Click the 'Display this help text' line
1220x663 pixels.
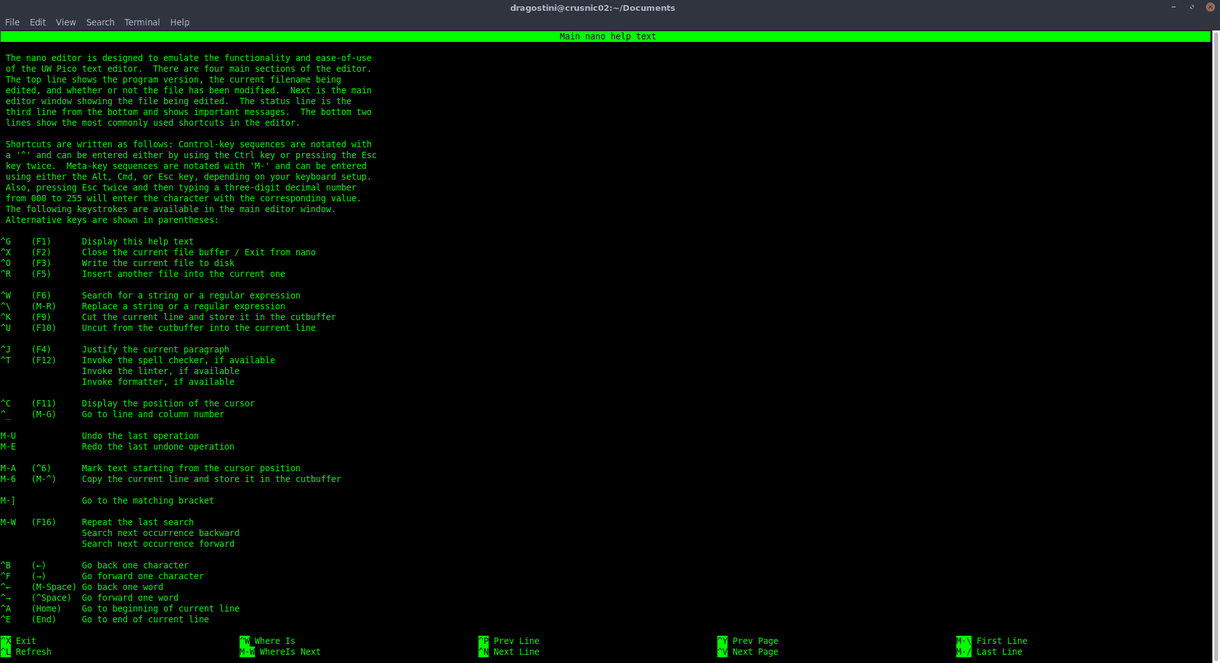[138, 242]
